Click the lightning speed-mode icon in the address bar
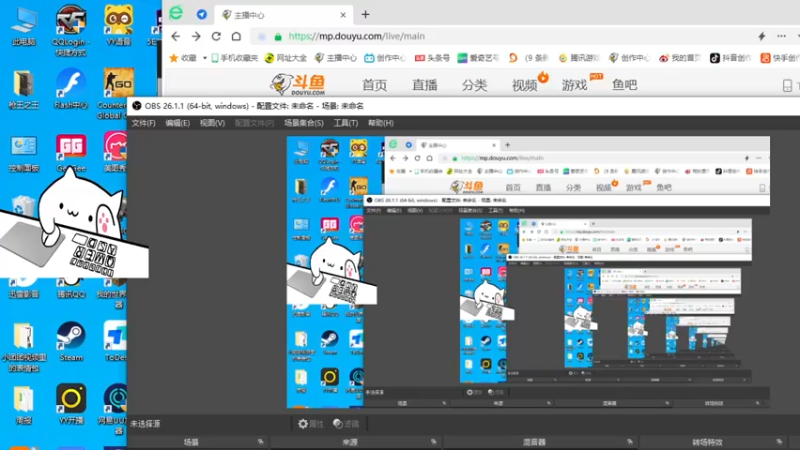 [x=762, y=36]
